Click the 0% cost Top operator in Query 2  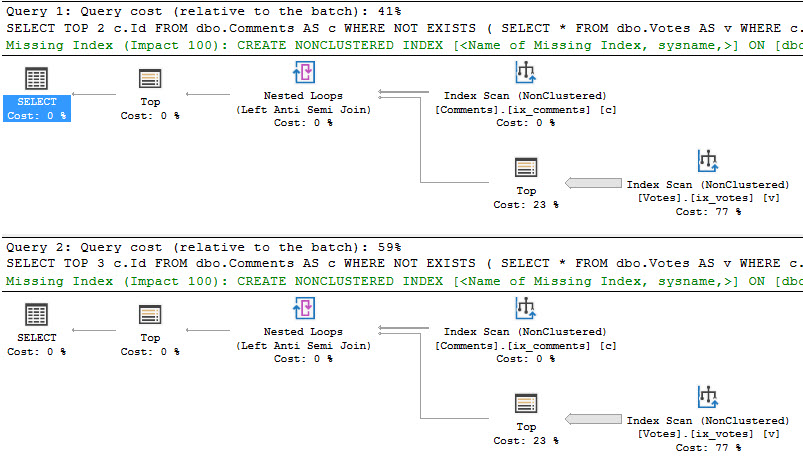150,316
